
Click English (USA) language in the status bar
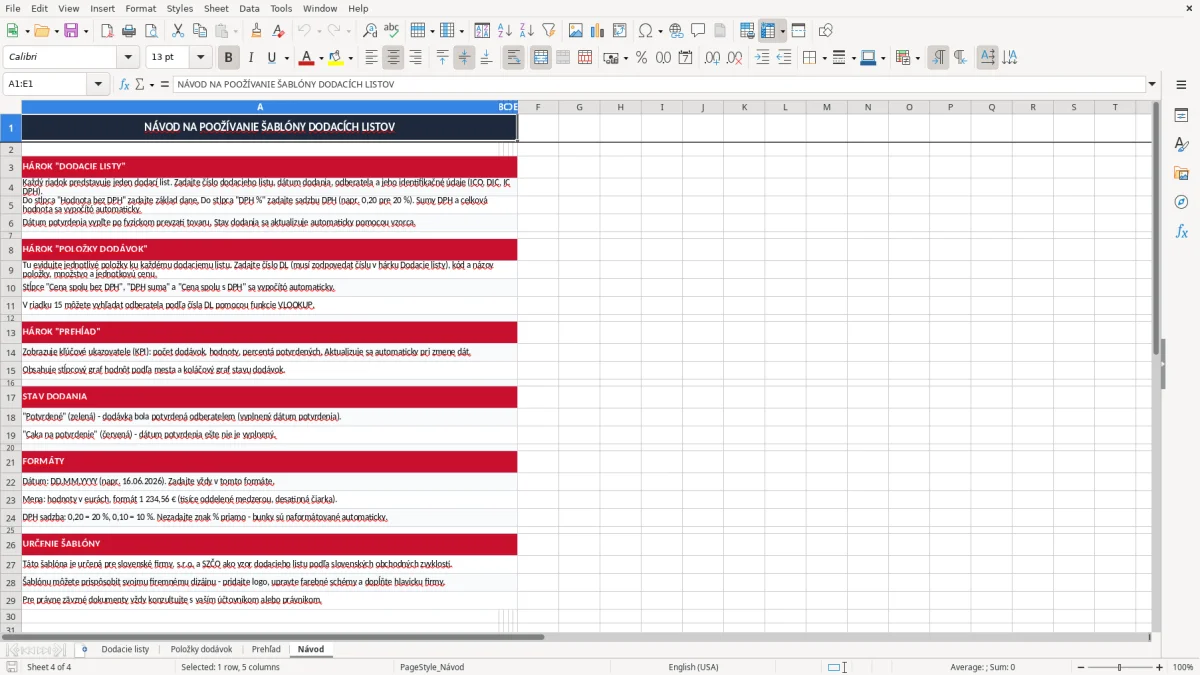(693, 667)
